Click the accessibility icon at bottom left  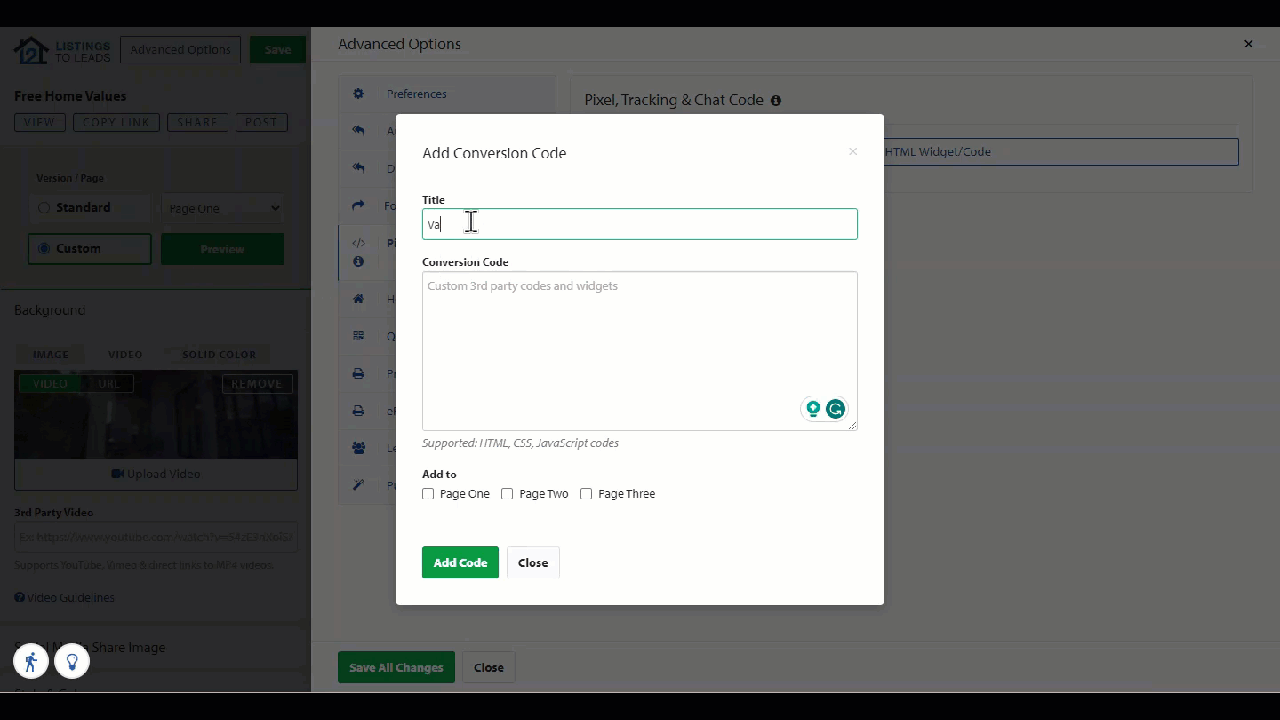point(30,661)
